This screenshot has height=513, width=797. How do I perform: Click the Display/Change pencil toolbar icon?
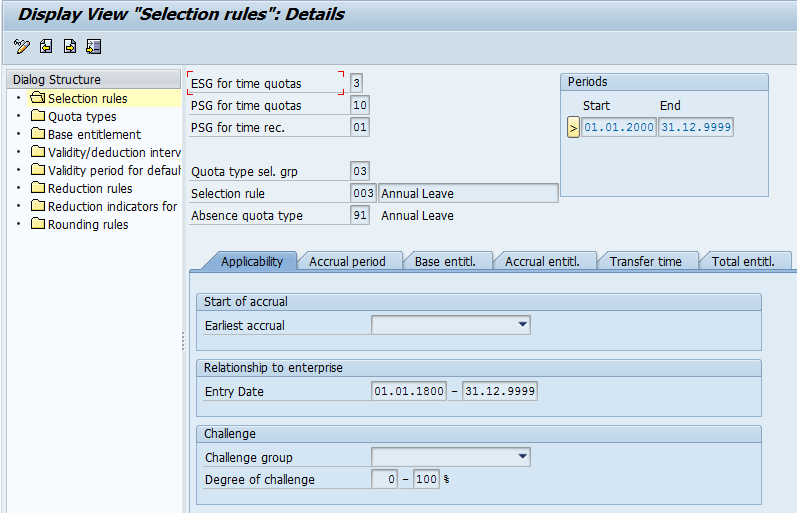click(x=22, y=46)
